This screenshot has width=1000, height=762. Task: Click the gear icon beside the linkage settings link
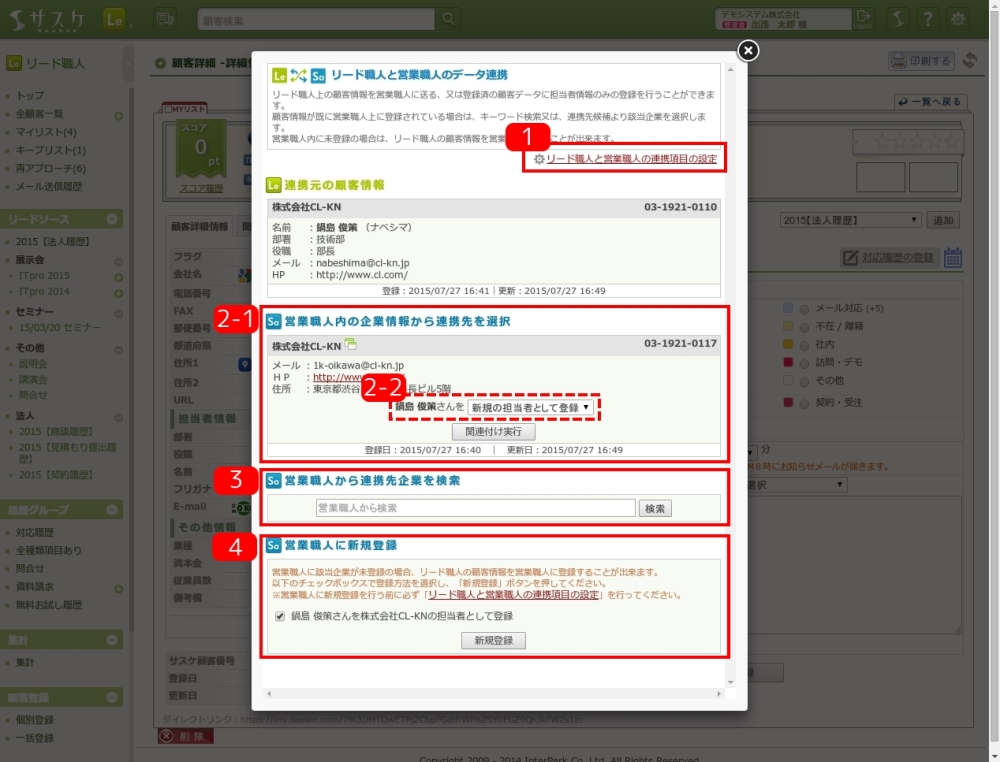click(x=539, y=159)
